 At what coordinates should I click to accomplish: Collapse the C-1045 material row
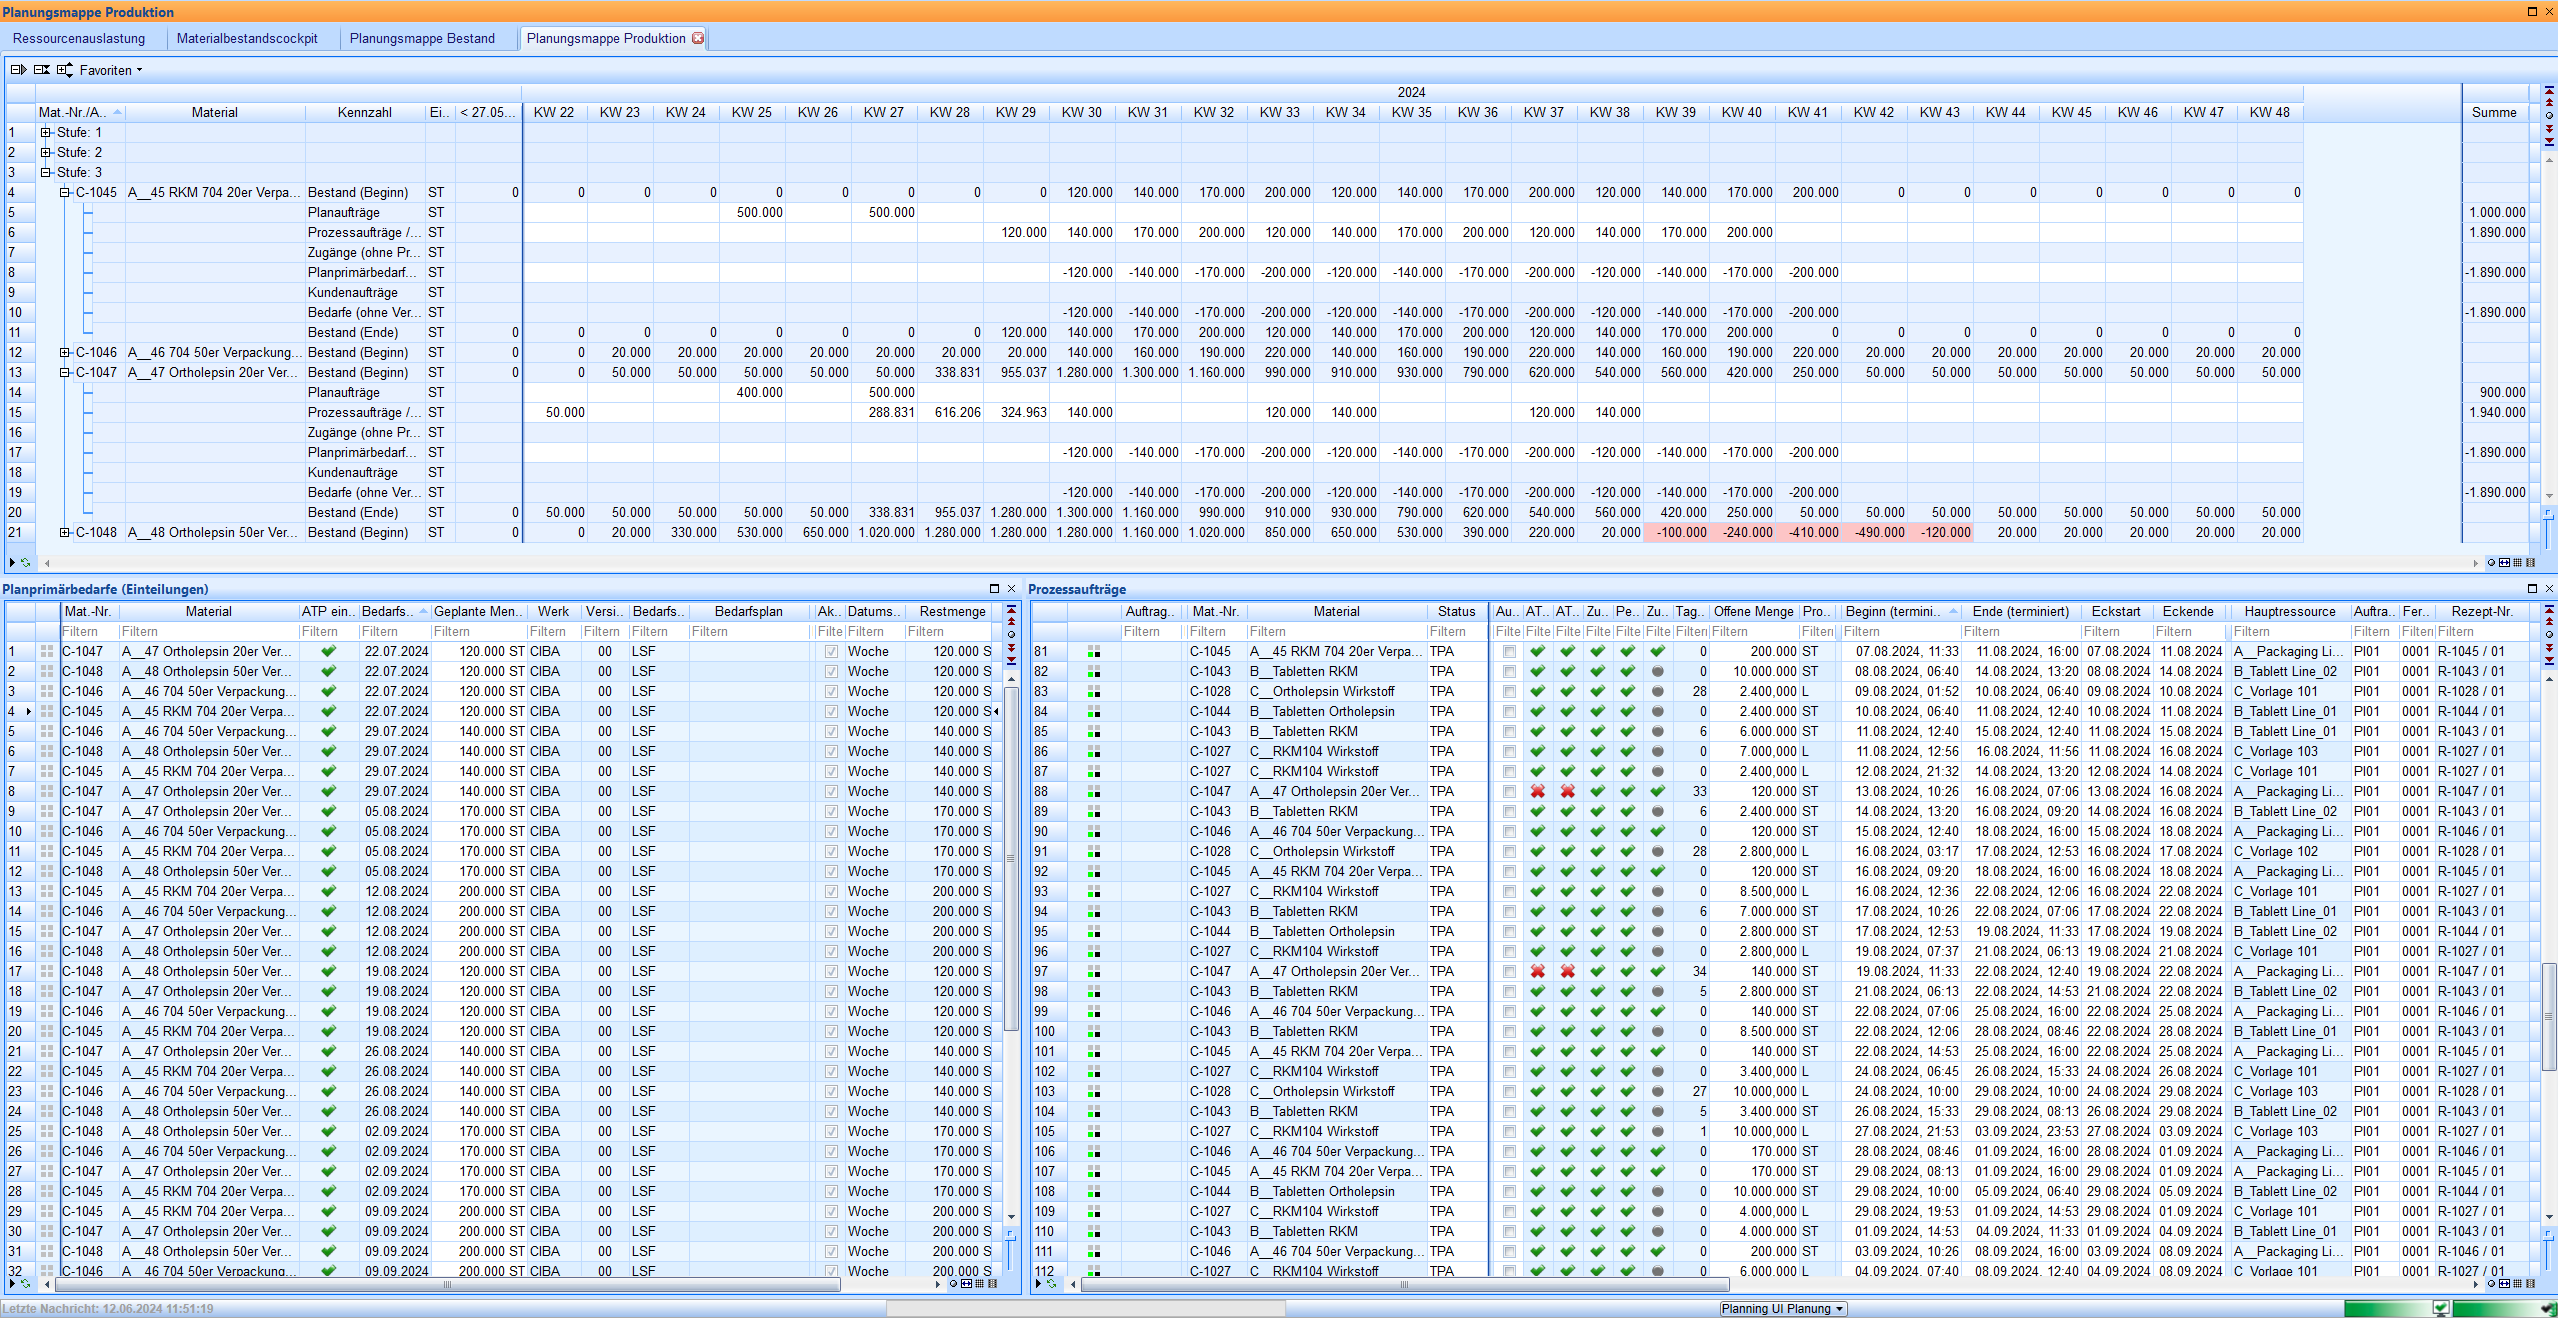(64, 192)
